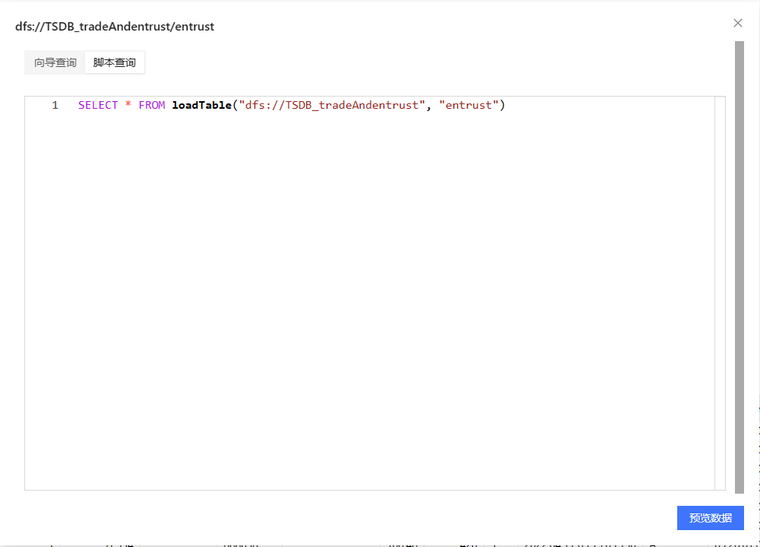Click the comma between the two string arguments

point(429,105)
